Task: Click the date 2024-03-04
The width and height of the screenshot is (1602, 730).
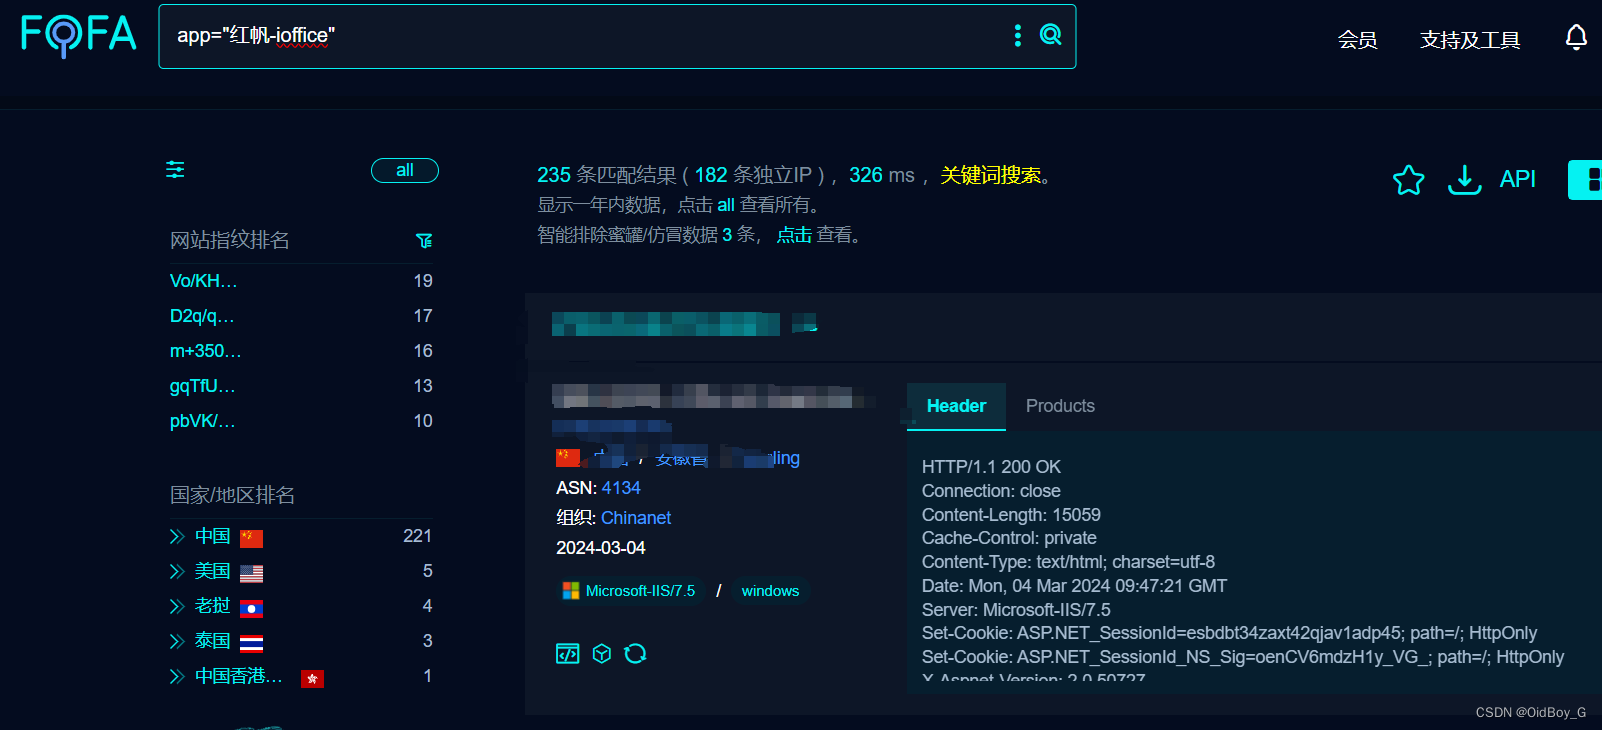Action: tap(601, 548)
